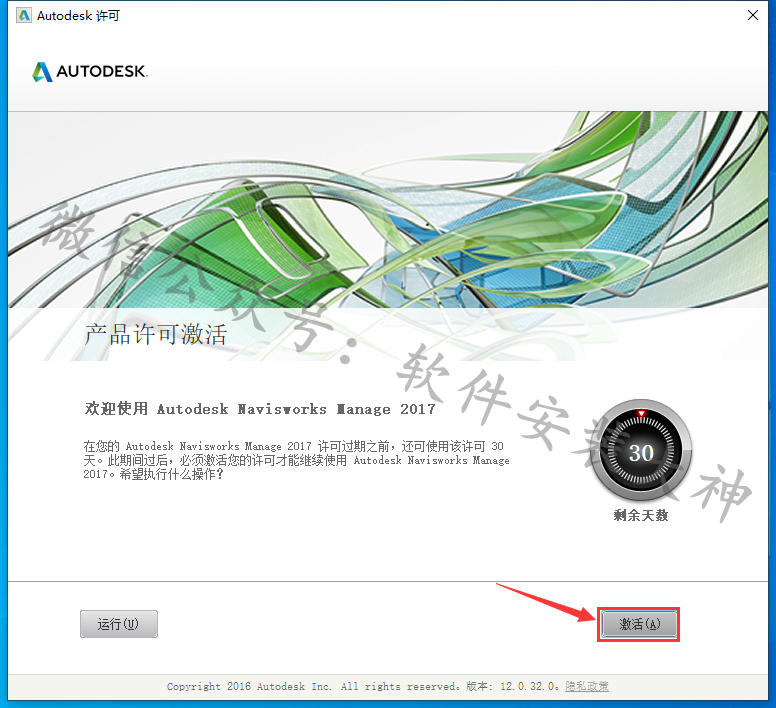Close the Autodesk 许可 dialog
Screen dimensions: 776x708
[753, 15]
